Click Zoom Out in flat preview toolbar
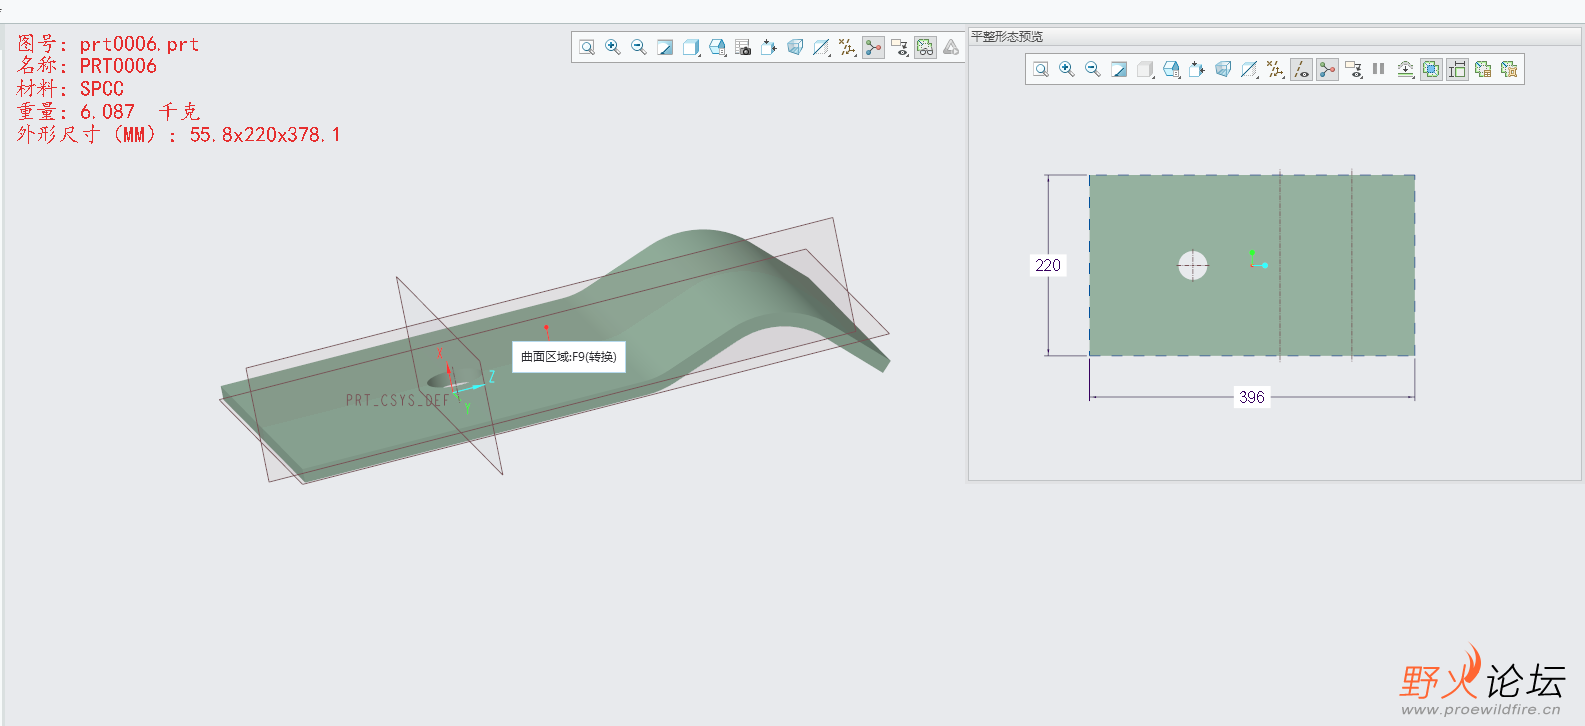 click(x=1093, y=69)
